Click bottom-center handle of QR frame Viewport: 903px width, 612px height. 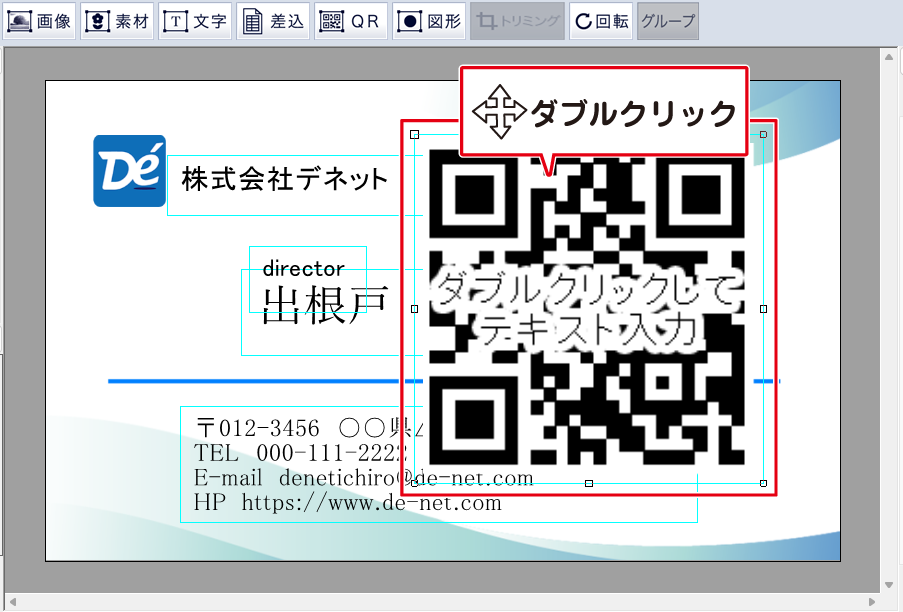coord(589,484)
